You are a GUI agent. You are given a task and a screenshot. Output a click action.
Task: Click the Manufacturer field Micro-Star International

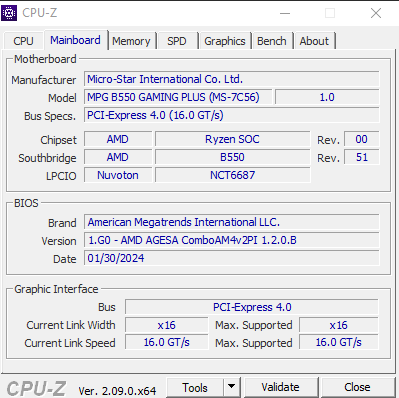[232, 79]
